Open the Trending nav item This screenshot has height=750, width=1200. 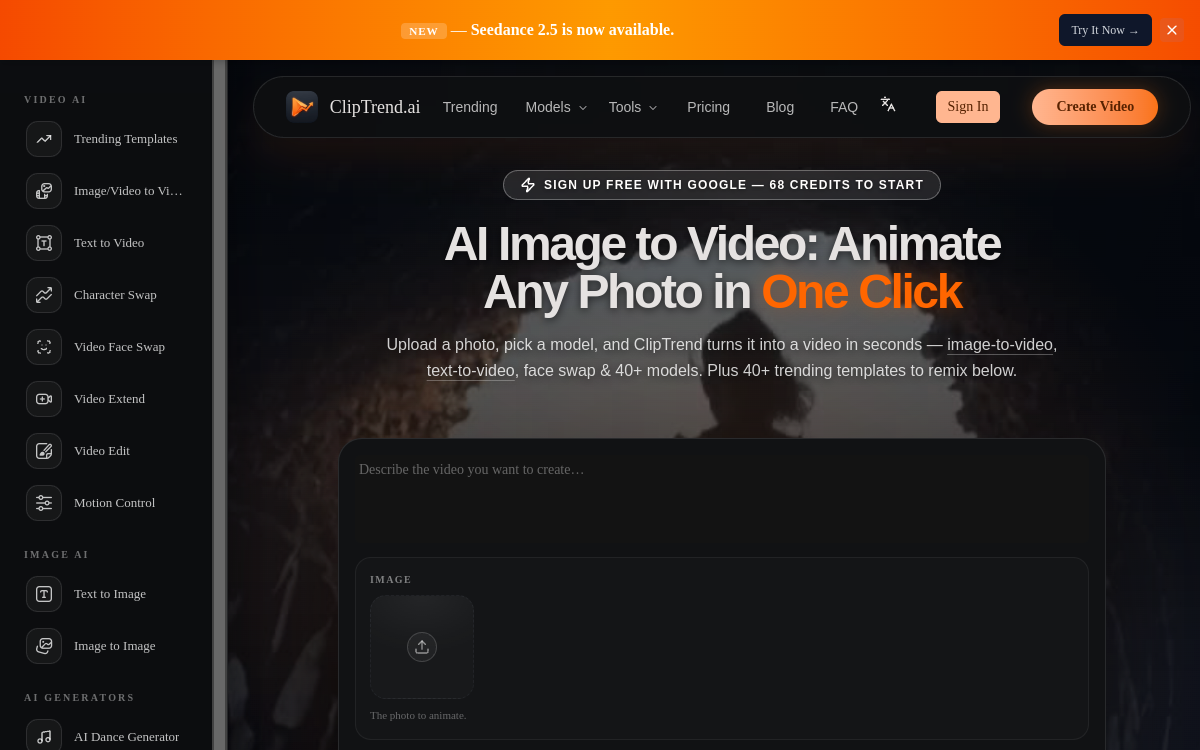point(470,107)
